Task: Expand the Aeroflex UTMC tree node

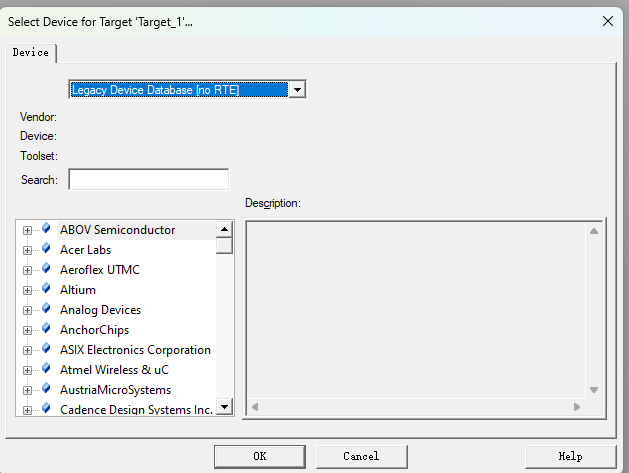Action: tap(27, 270)
